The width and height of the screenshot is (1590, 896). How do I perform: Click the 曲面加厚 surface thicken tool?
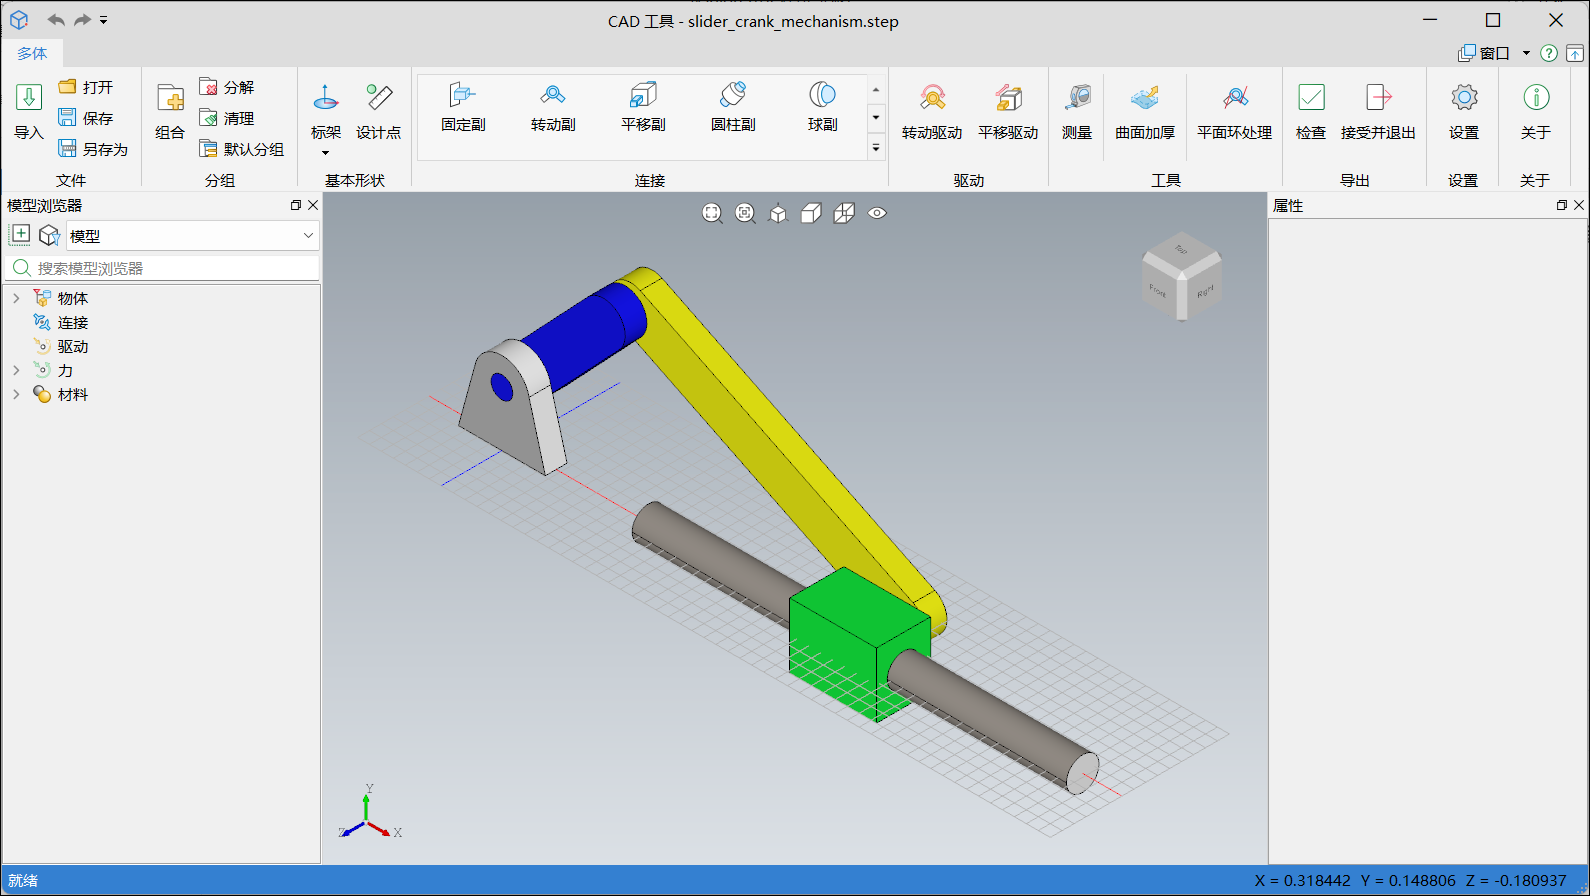click(x=1145, y=111)
